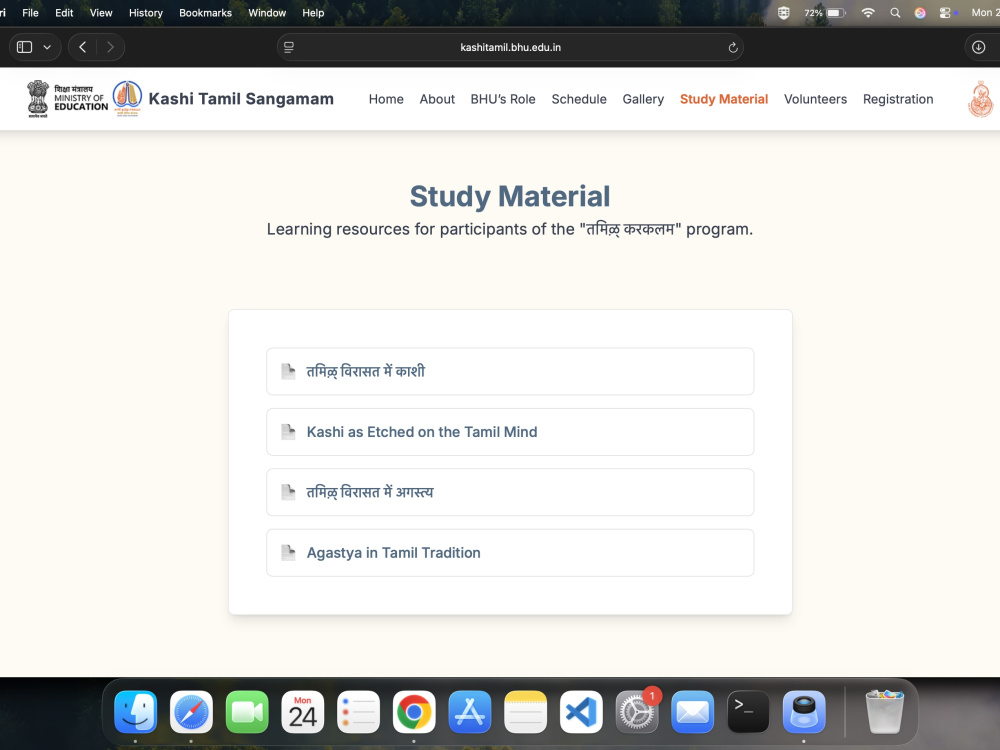Click the Kashi Tamil Sangamam emblem logo
1000x750 pixels.
(x=128, y=99)
